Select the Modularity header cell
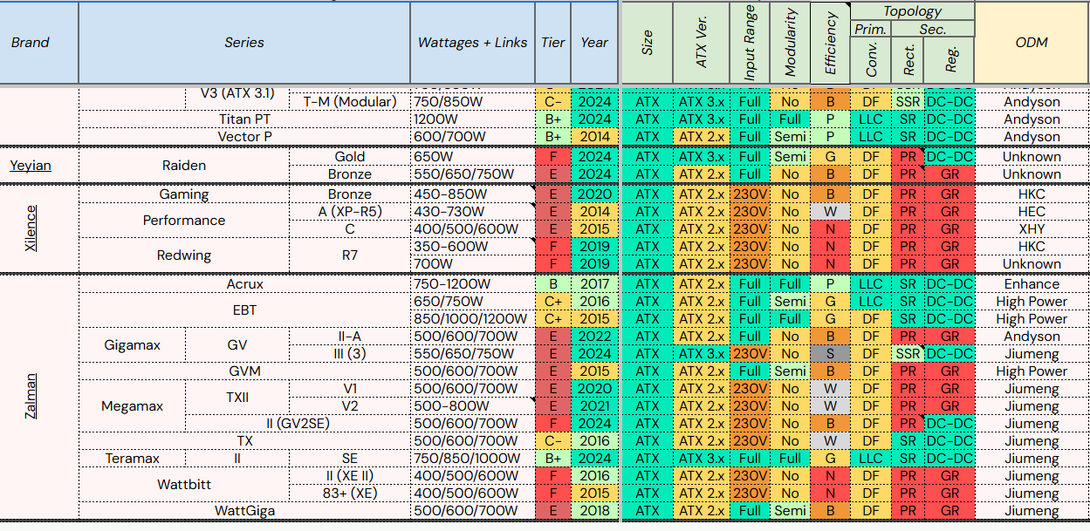Viewport: 1090px width, 531px height. (x=790, y=43)
